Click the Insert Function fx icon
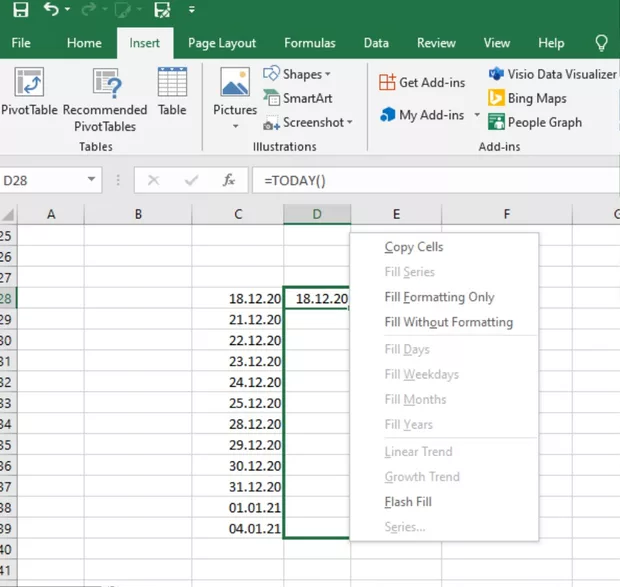This screenshot has width=620, height=587. coord(229,180)
